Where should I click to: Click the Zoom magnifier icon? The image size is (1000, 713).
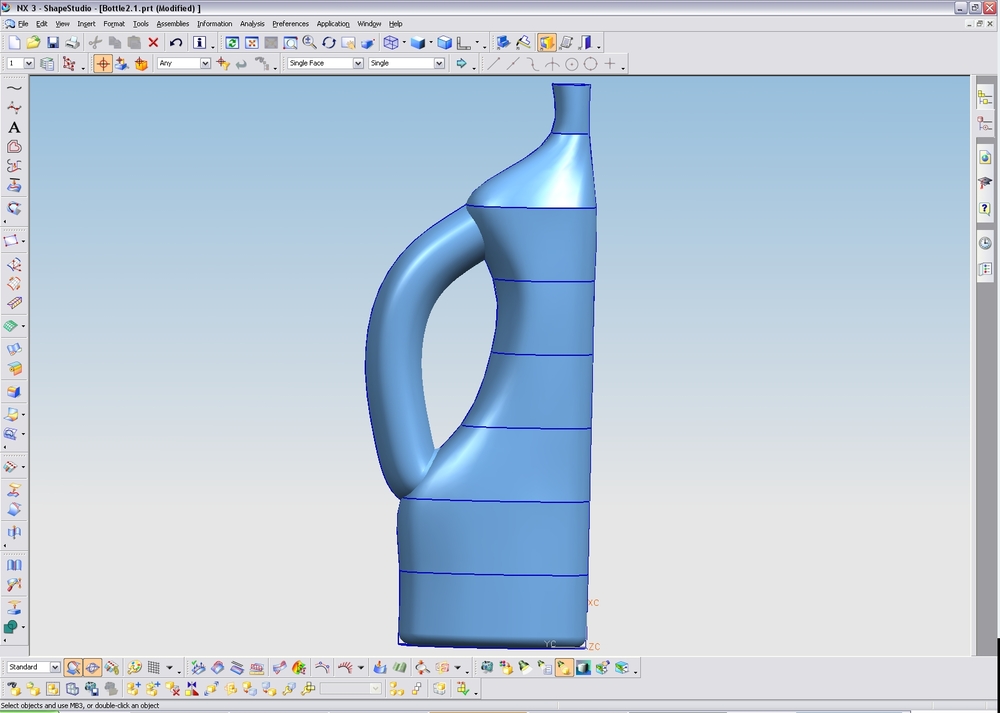pos(309,43)
